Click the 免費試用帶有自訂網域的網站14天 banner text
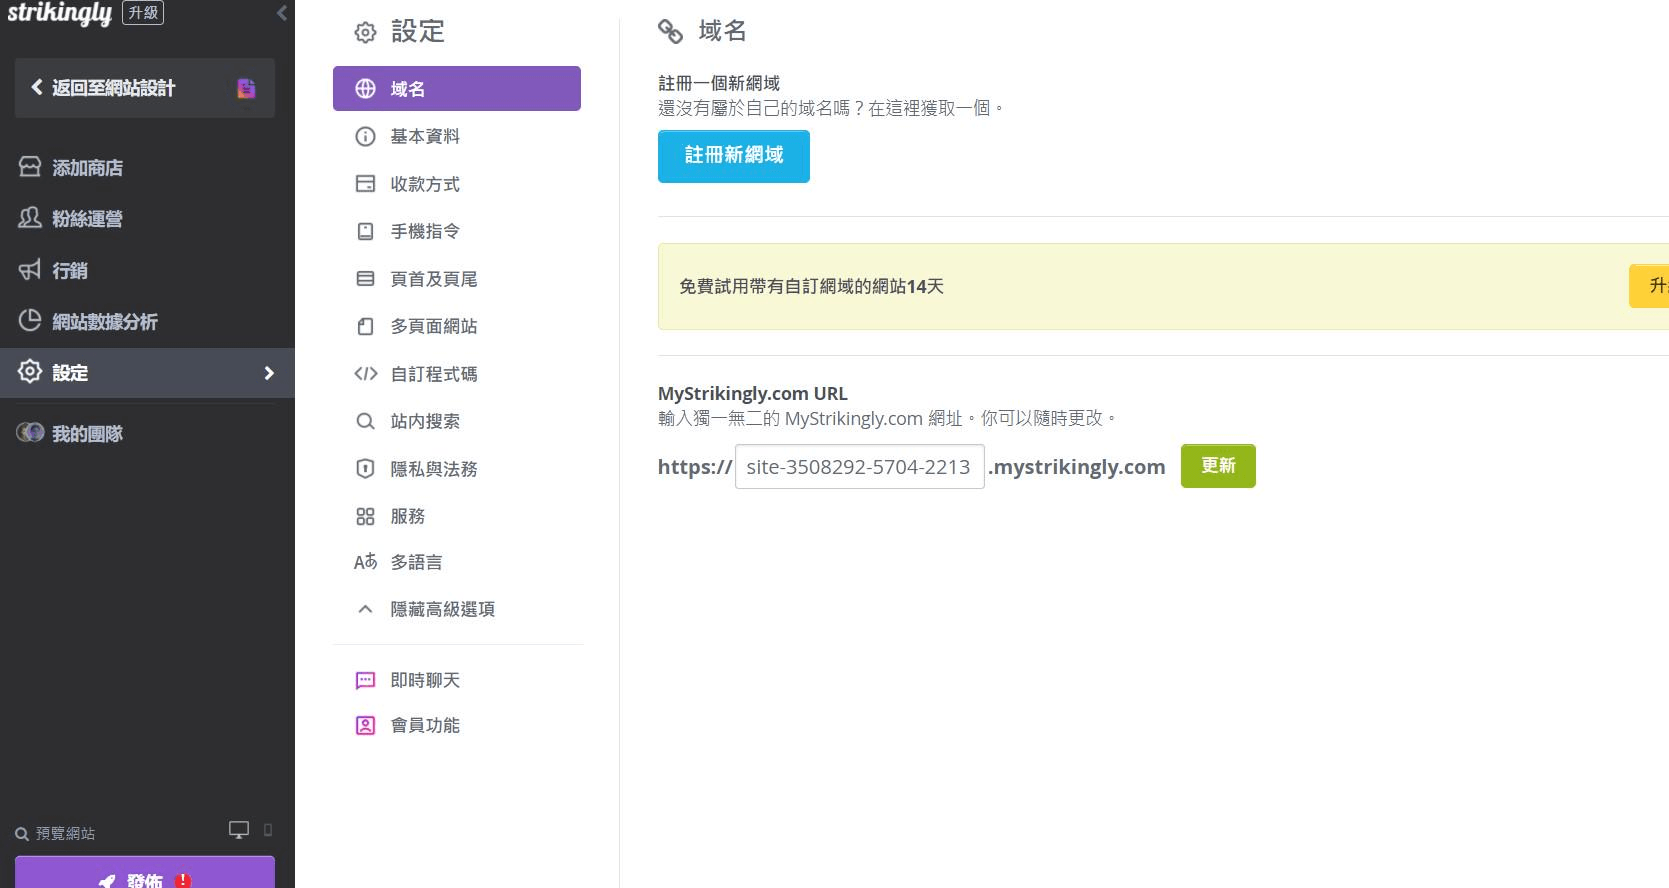The width and height of the screenshot is (1669, 888). (x=811, y=286)
